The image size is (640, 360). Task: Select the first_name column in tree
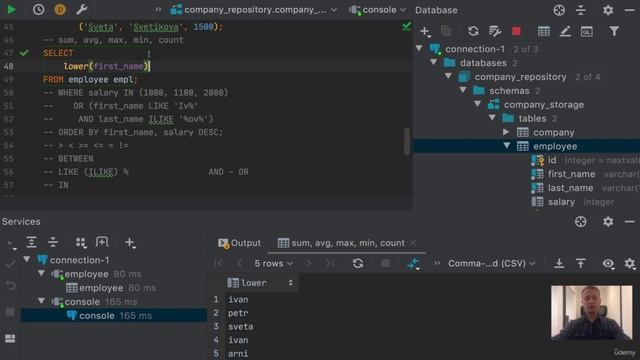(x=571, y=174)
